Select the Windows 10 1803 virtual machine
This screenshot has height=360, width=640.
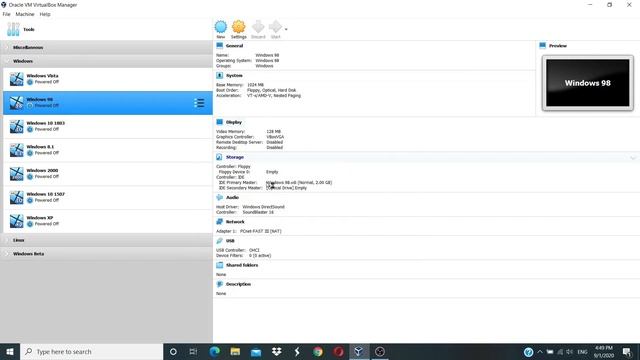108,127
